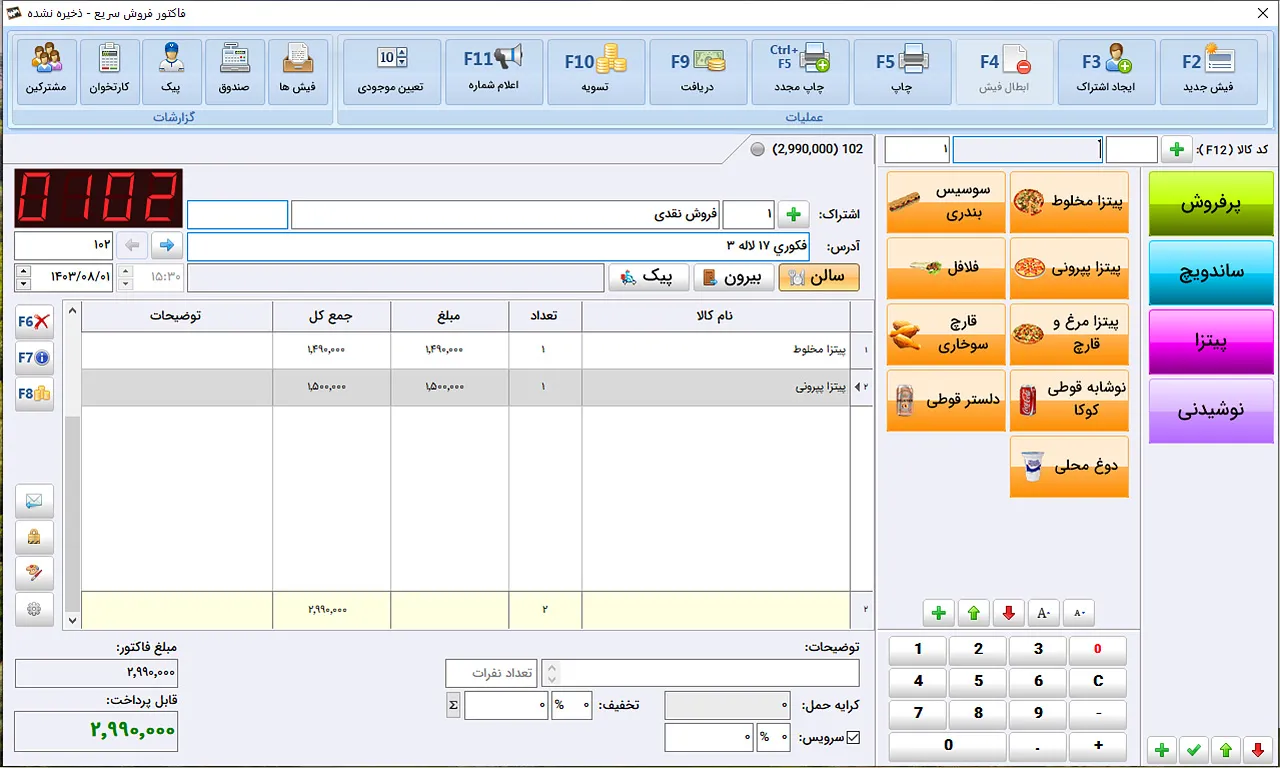Open the date spinner next to ۱۴۰۳/۰۸/۰۱
1280x768 pixels.
[21, 277]
